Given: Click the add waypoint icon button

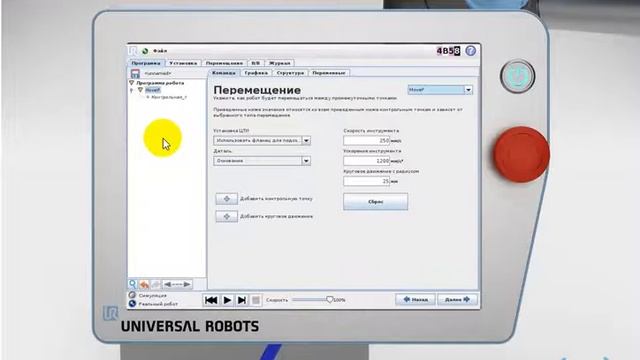Looking at the screenshot, I should (227, 199).
